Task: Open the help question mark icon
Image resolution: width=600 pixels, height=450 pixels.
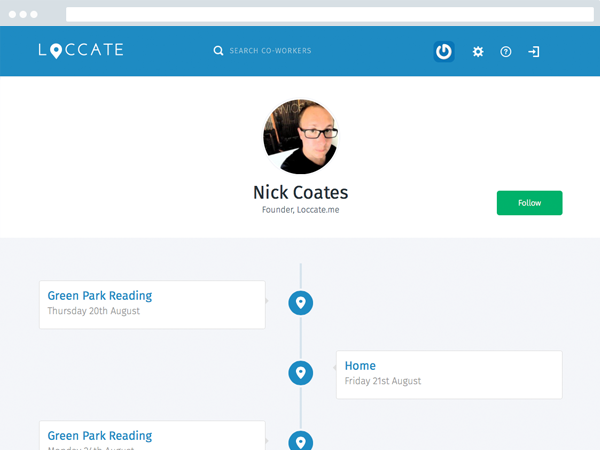Action: pos(505,52)
